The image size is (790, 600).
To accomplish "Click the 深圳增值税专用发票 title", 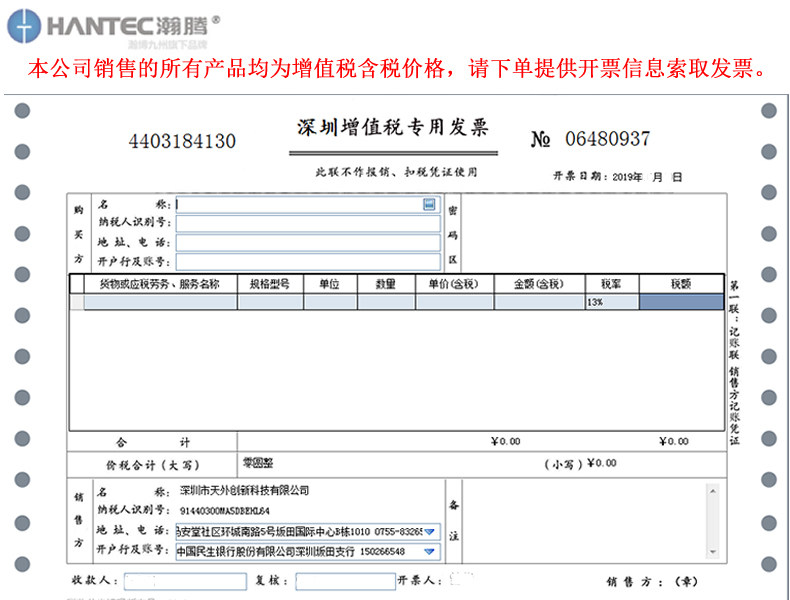I will (x=392, y=127).
